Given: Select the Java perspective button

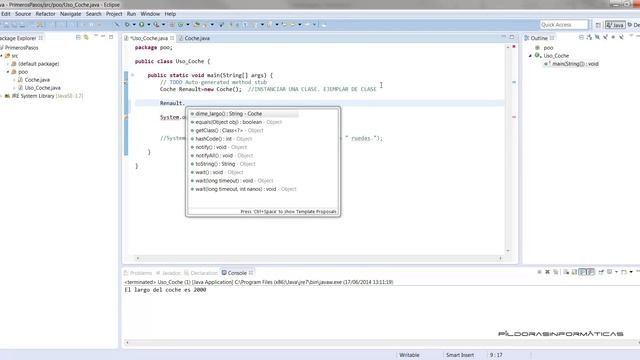Looking at the screenshot, I should (615, 25).
